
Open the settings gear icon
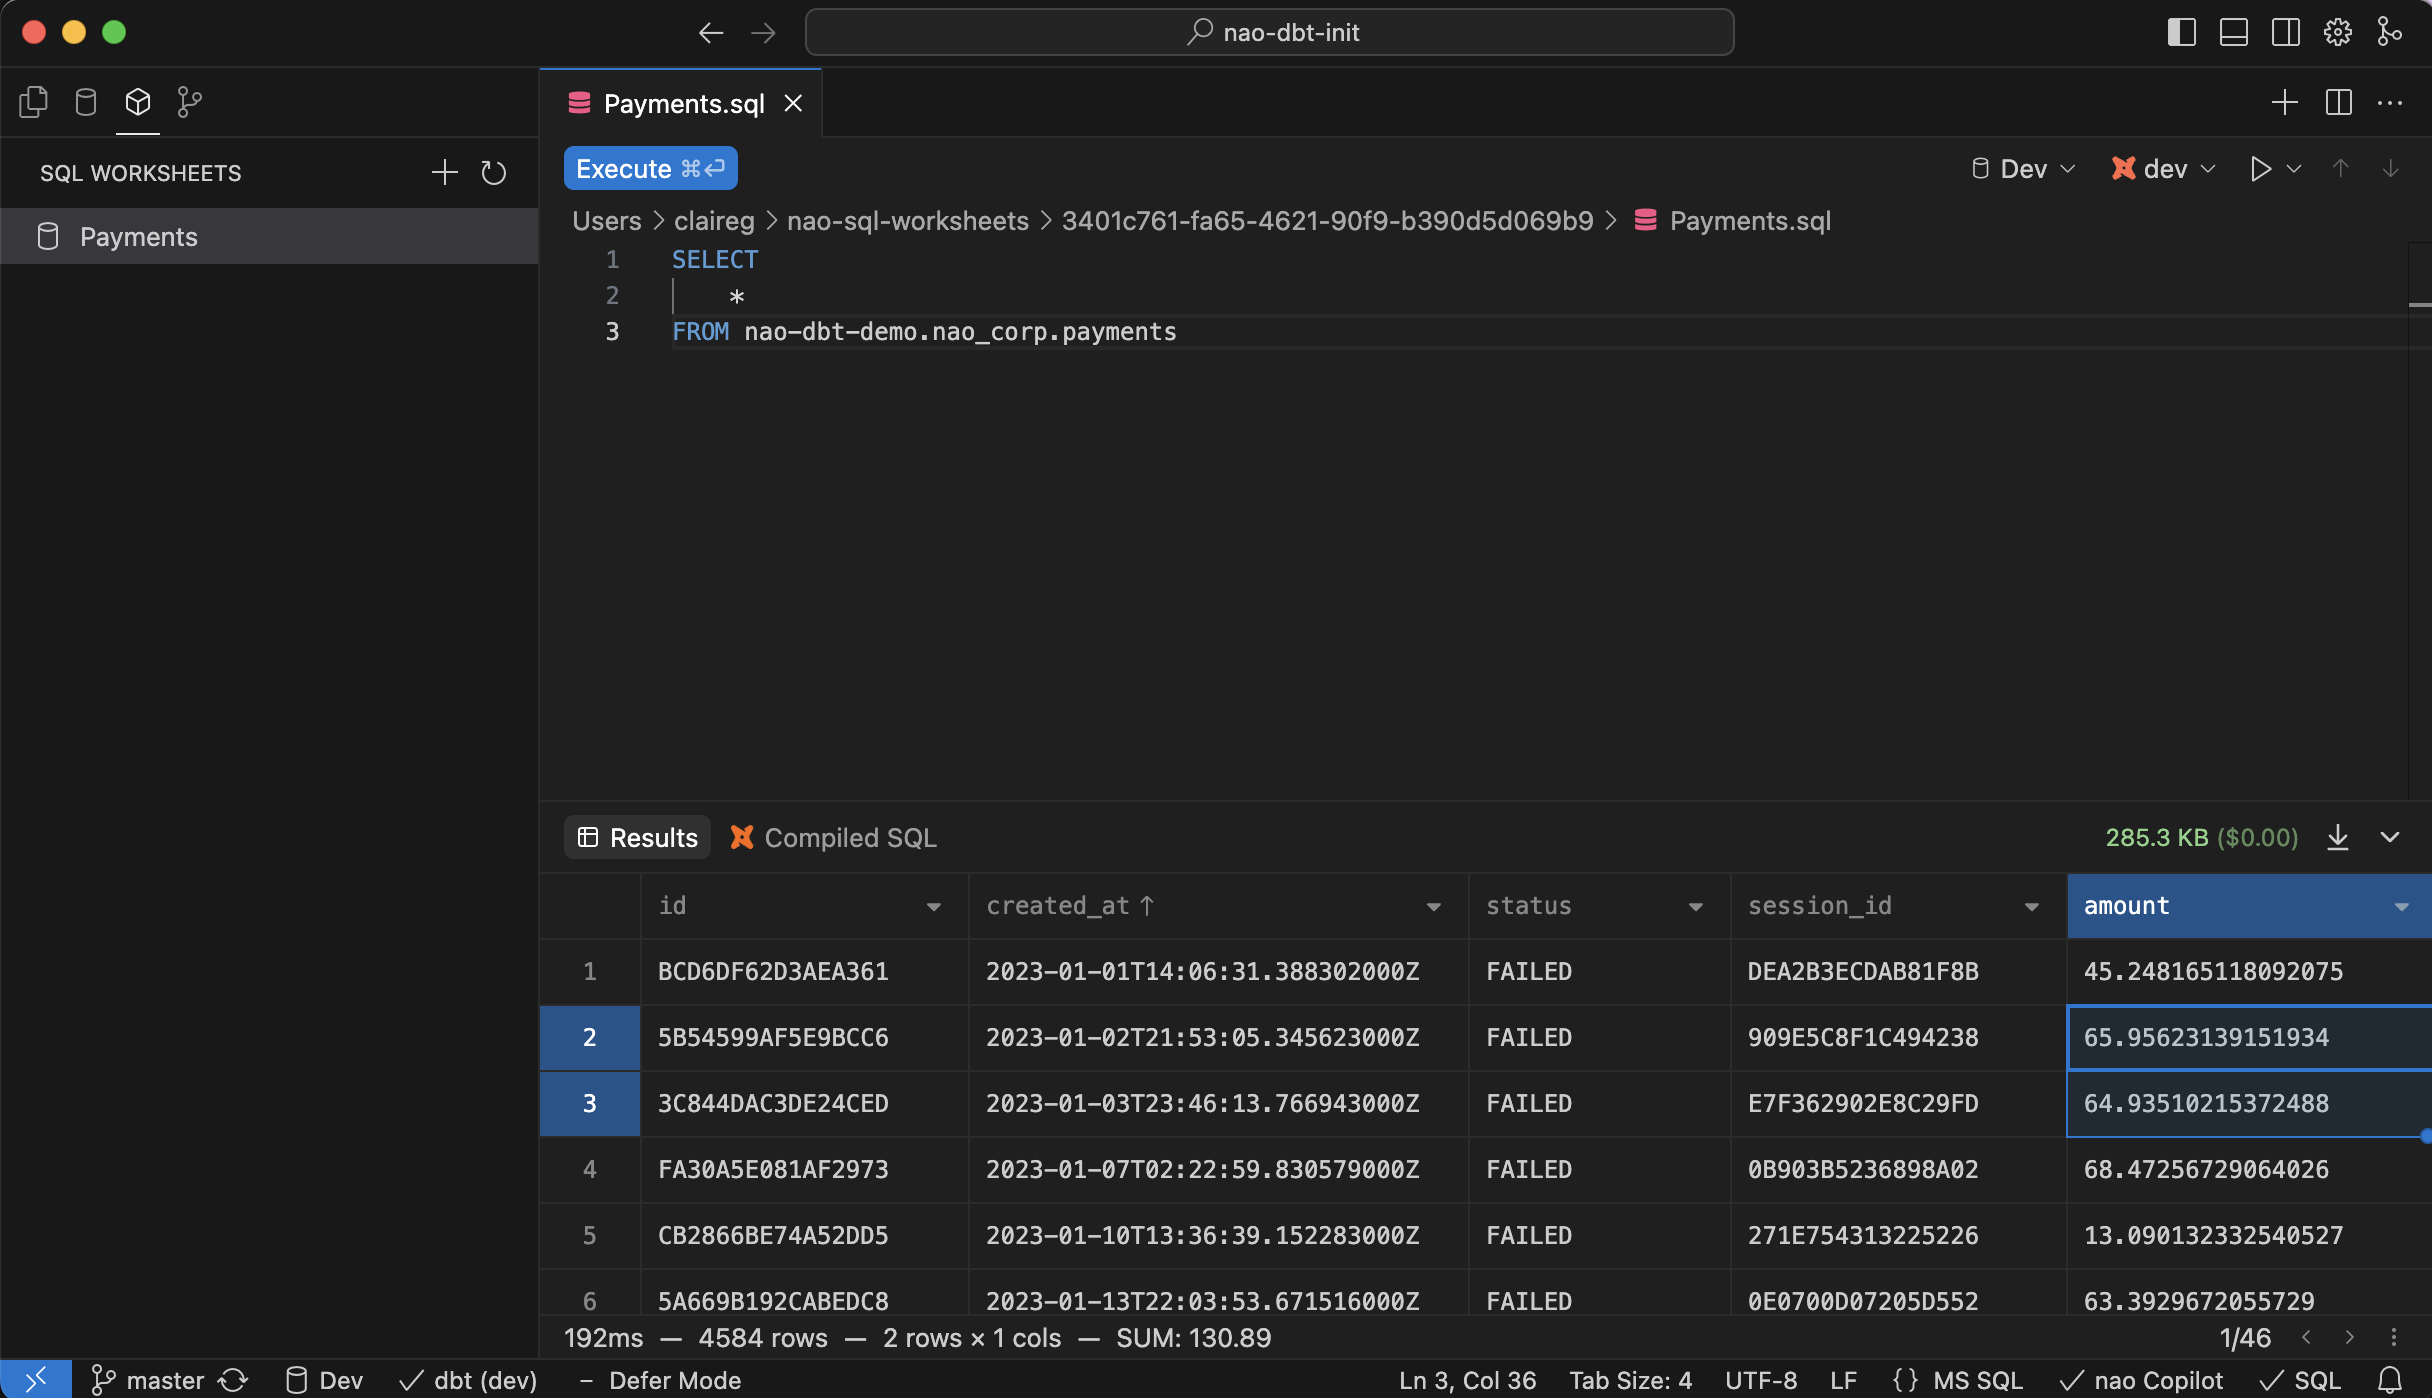(2337, 31)
